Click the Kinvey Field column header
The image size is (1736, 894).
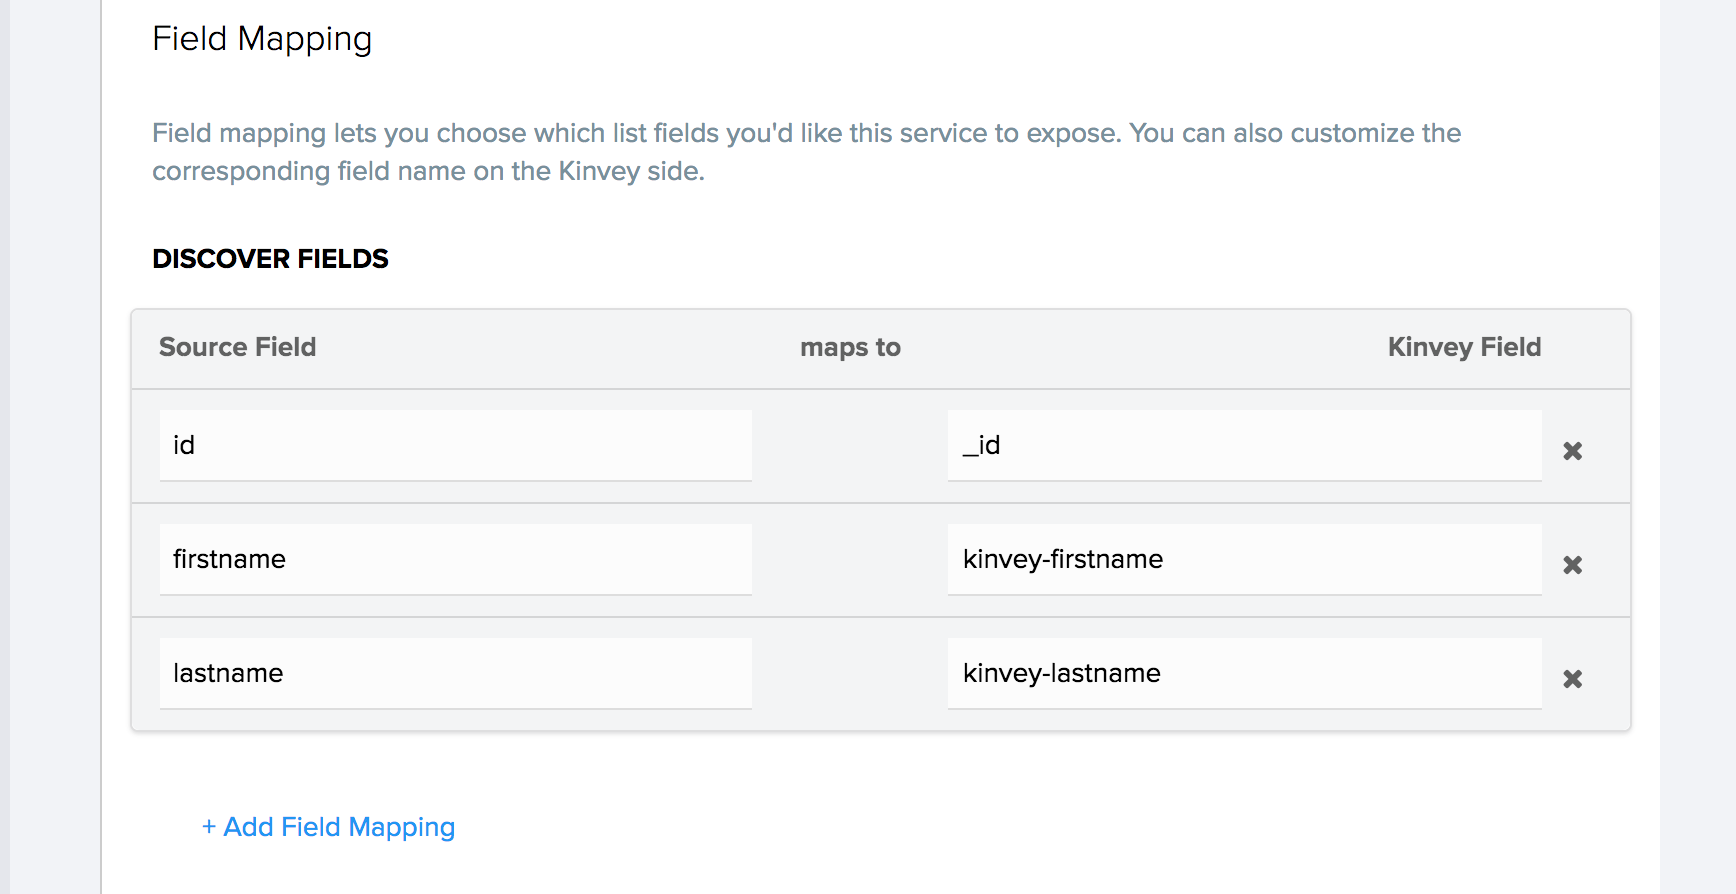(x=1464, y=347)
